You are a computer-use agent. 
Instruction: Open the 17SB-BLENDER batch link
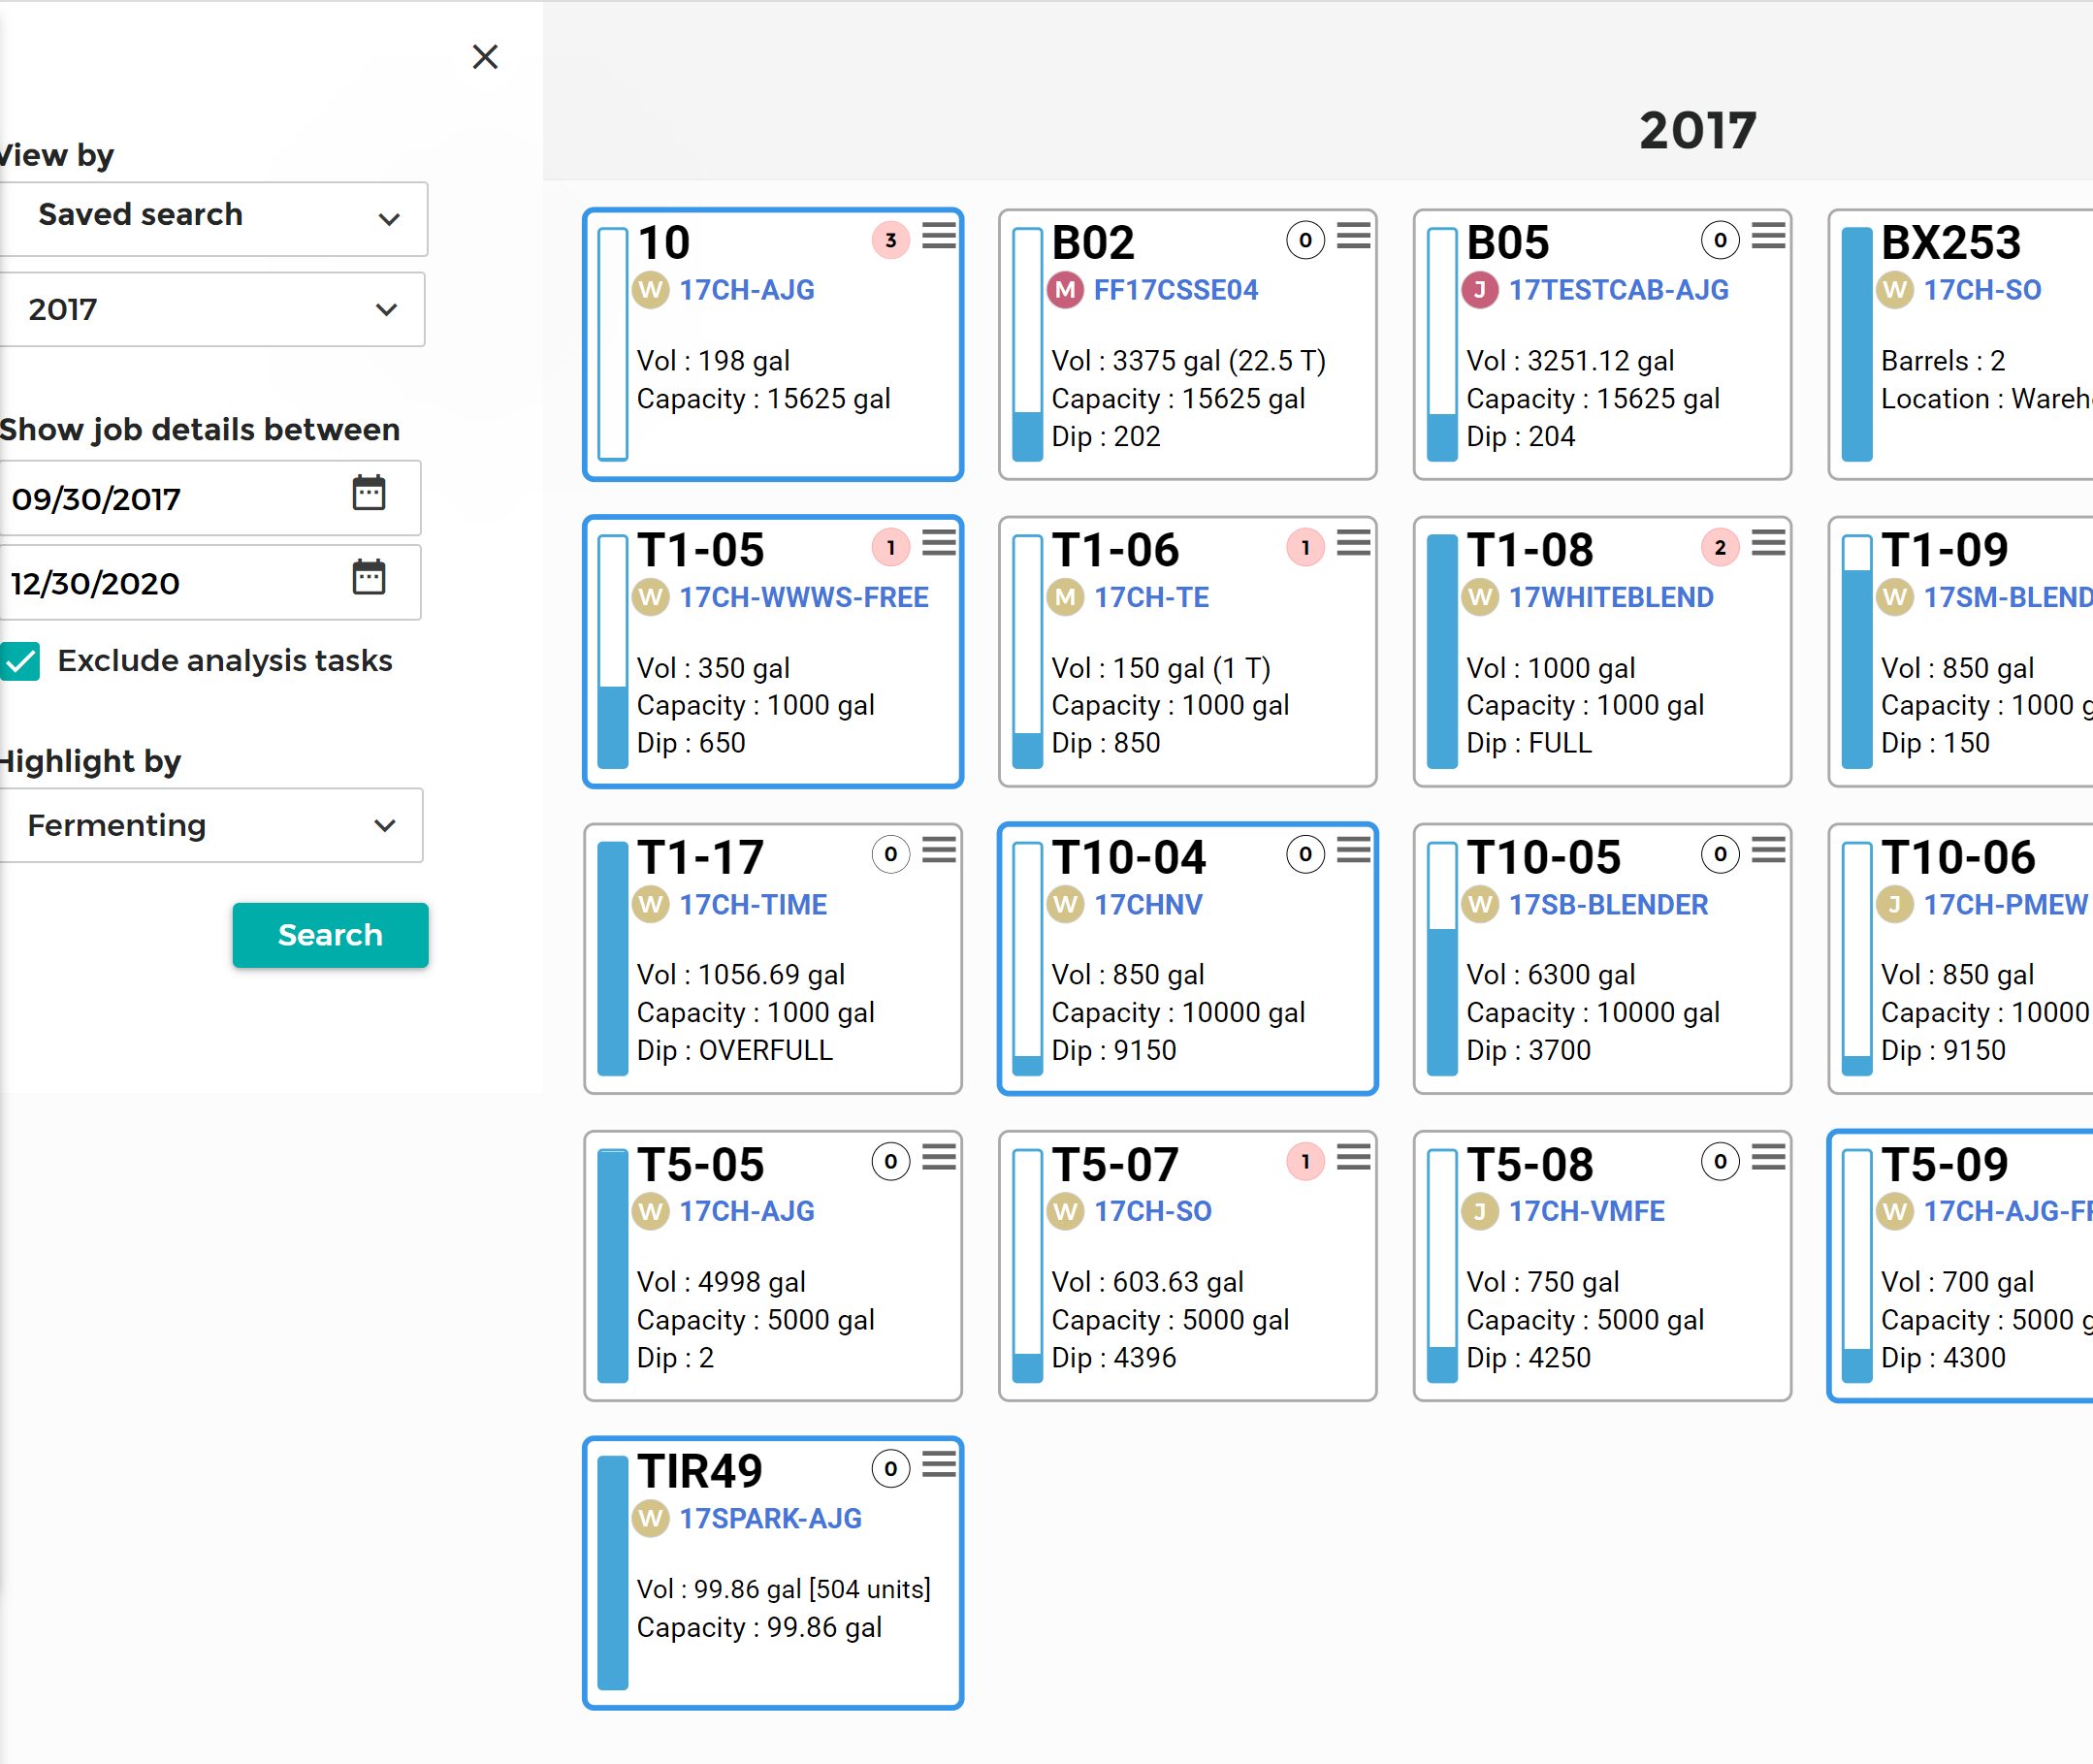click(x=1608, y=905)
